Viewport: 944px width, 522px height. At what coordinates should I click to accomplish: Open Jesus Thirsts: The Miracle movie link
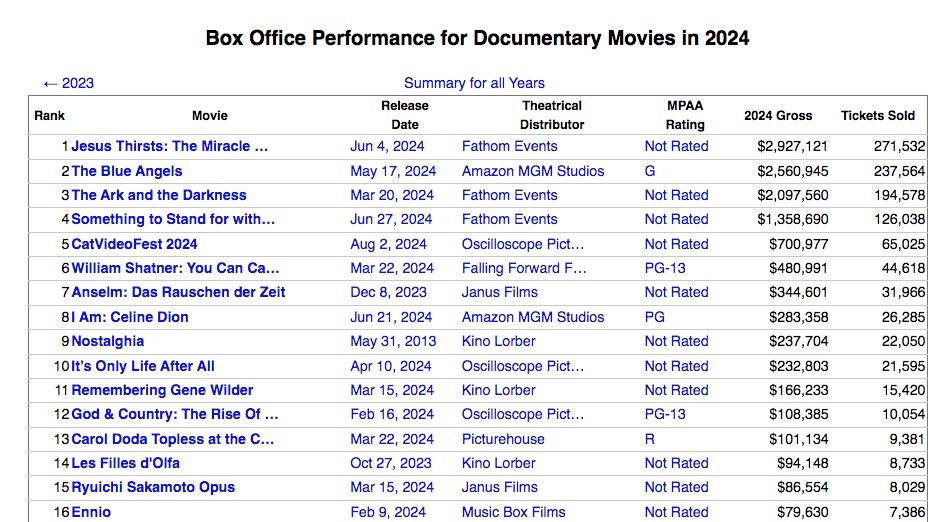[x=169, y=146]
